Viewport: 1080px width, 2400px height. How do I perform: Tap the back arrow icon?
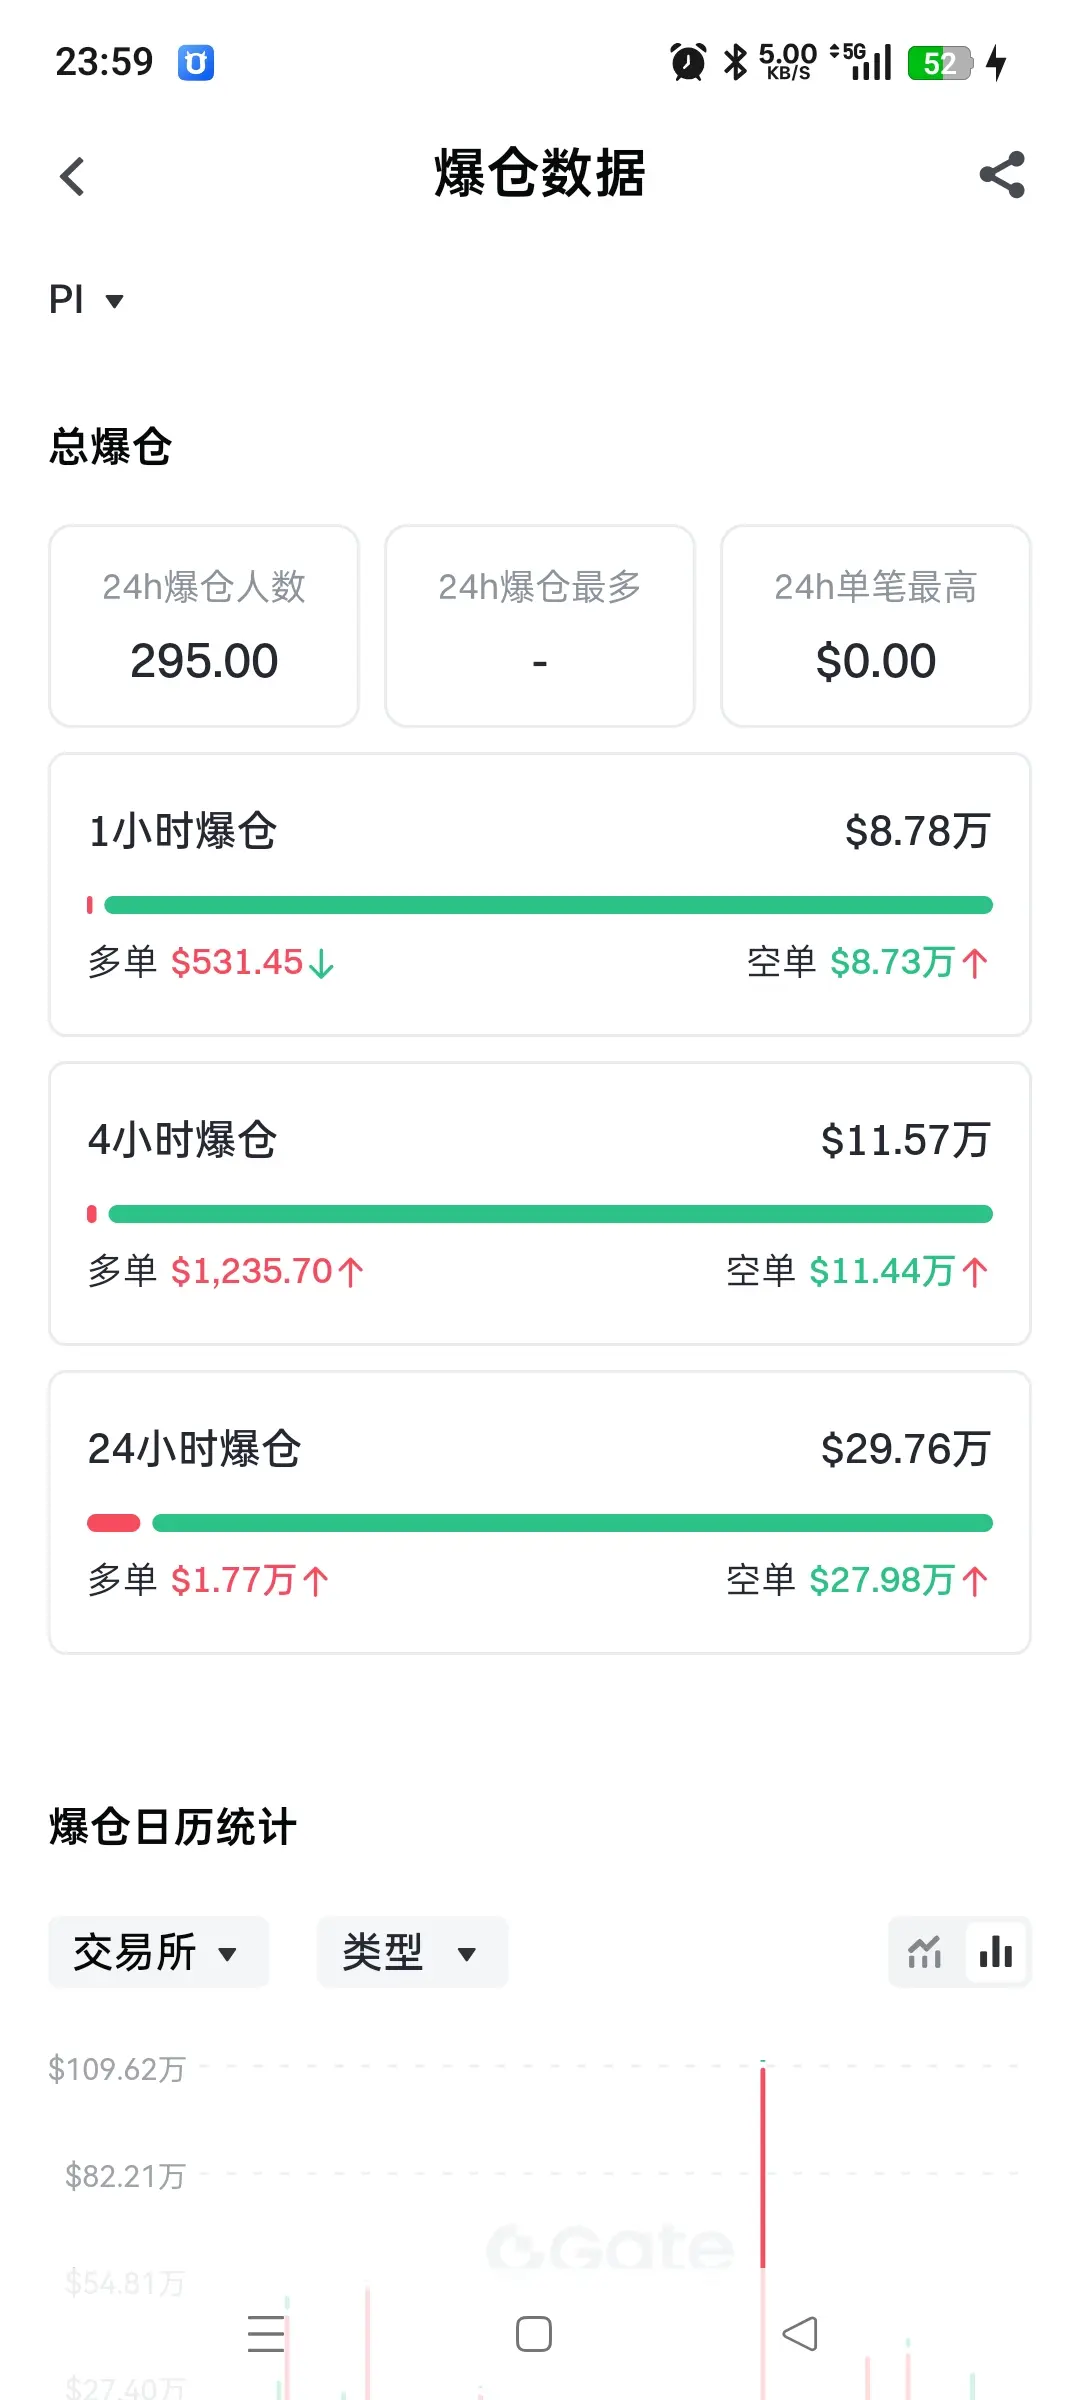72,177
